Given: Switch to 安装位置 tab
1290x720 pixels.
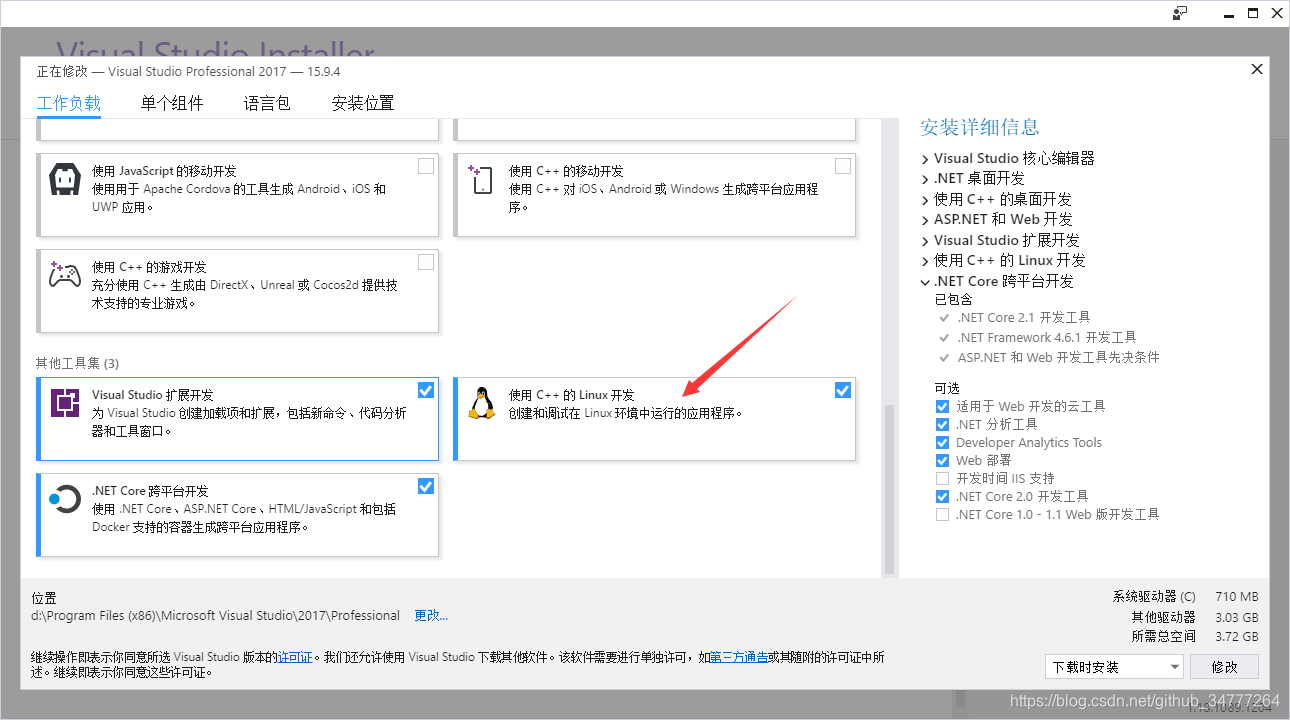Looking at the screenshot, I should (x=363, y=103).
